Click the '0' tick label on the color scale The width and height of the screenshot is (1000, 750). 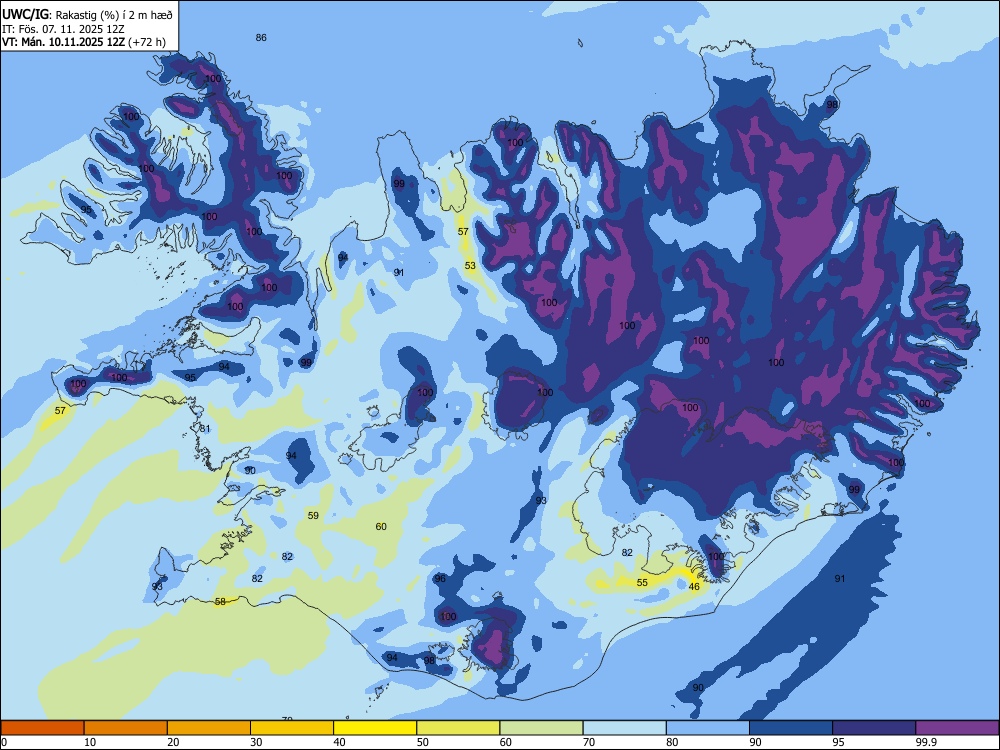click(3, 742)
